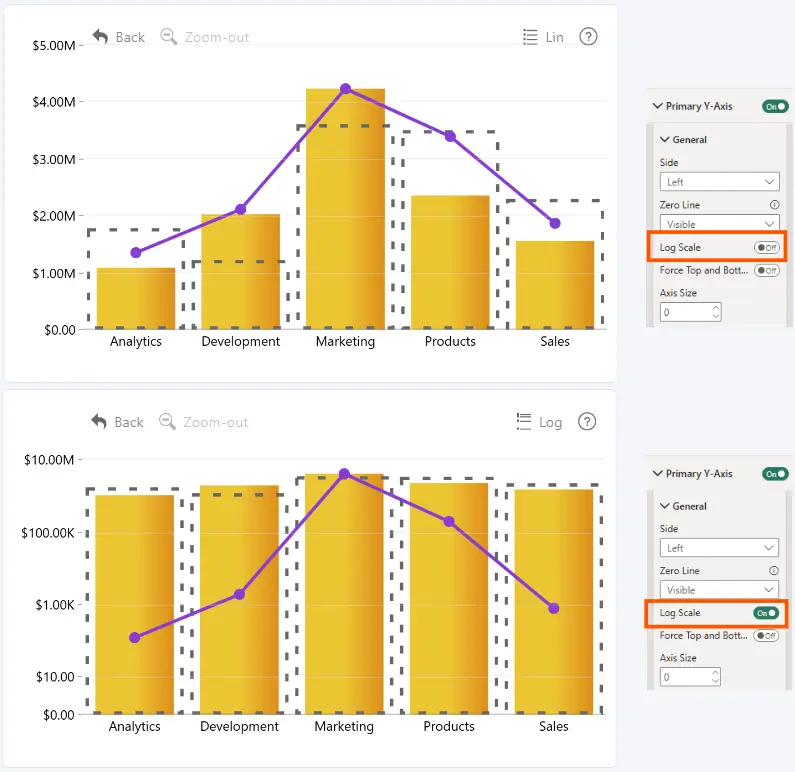Turn on Log Scale toggle in upper panel

click(767, 247)
